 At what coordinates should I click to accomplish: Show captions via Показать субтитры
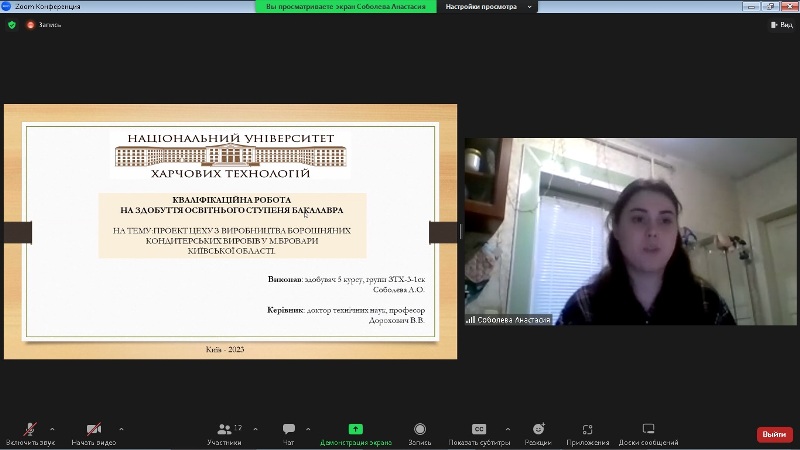tap(479, 435)
